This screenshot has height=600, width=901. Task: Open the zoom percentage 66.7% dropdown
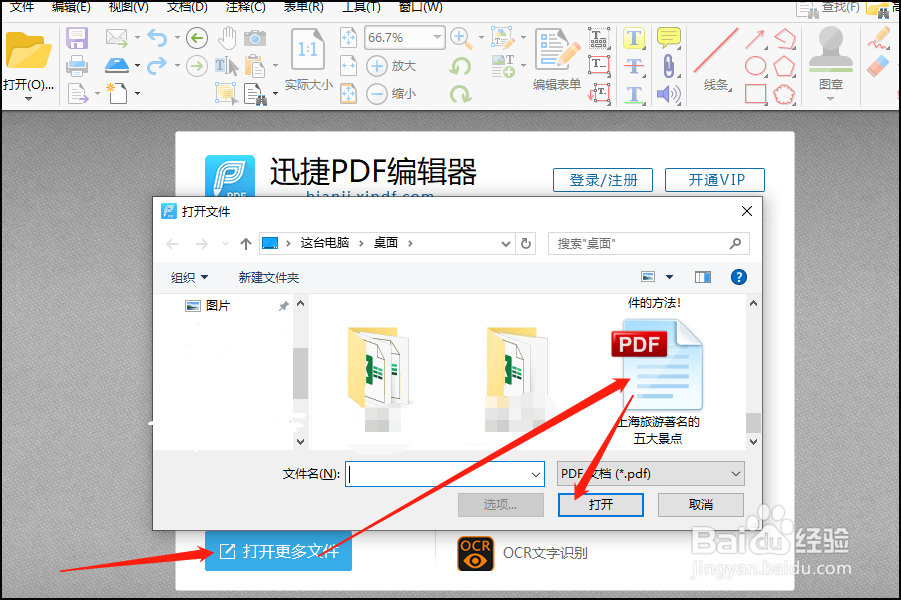[437, 37]
